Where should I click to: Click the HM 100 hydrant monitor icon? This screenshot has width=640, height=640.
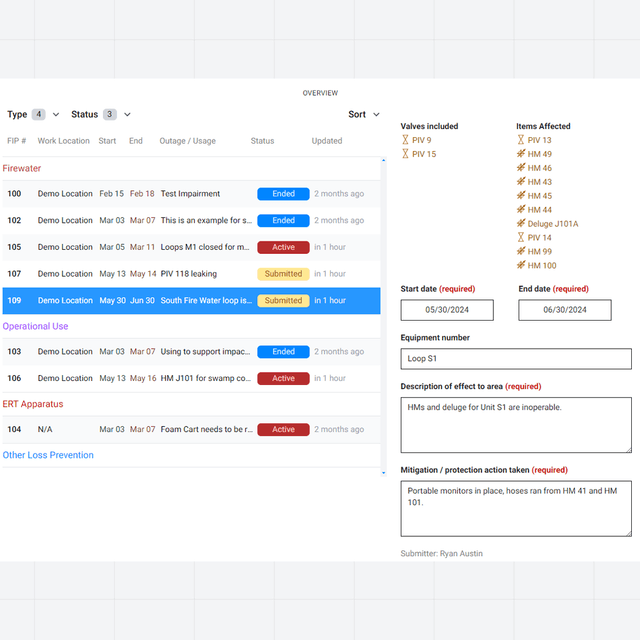click(x=521, y=265)
